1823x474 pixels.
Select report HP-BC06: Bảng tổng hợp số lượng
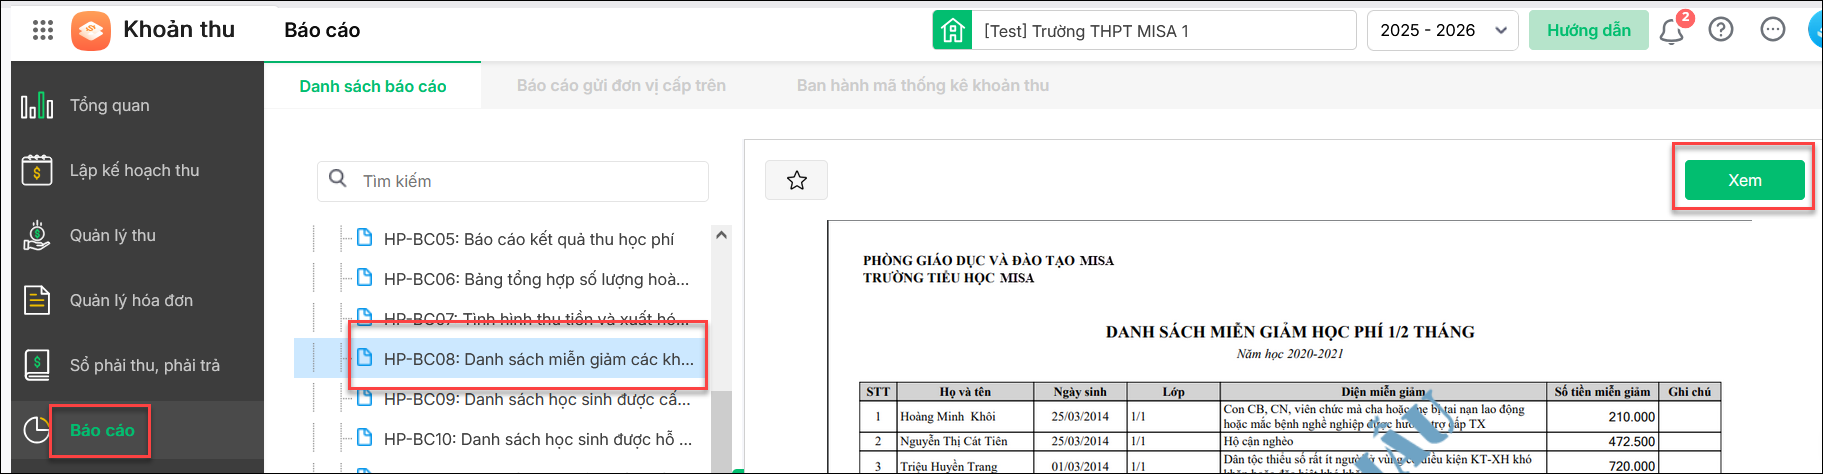tap(536, 279)
